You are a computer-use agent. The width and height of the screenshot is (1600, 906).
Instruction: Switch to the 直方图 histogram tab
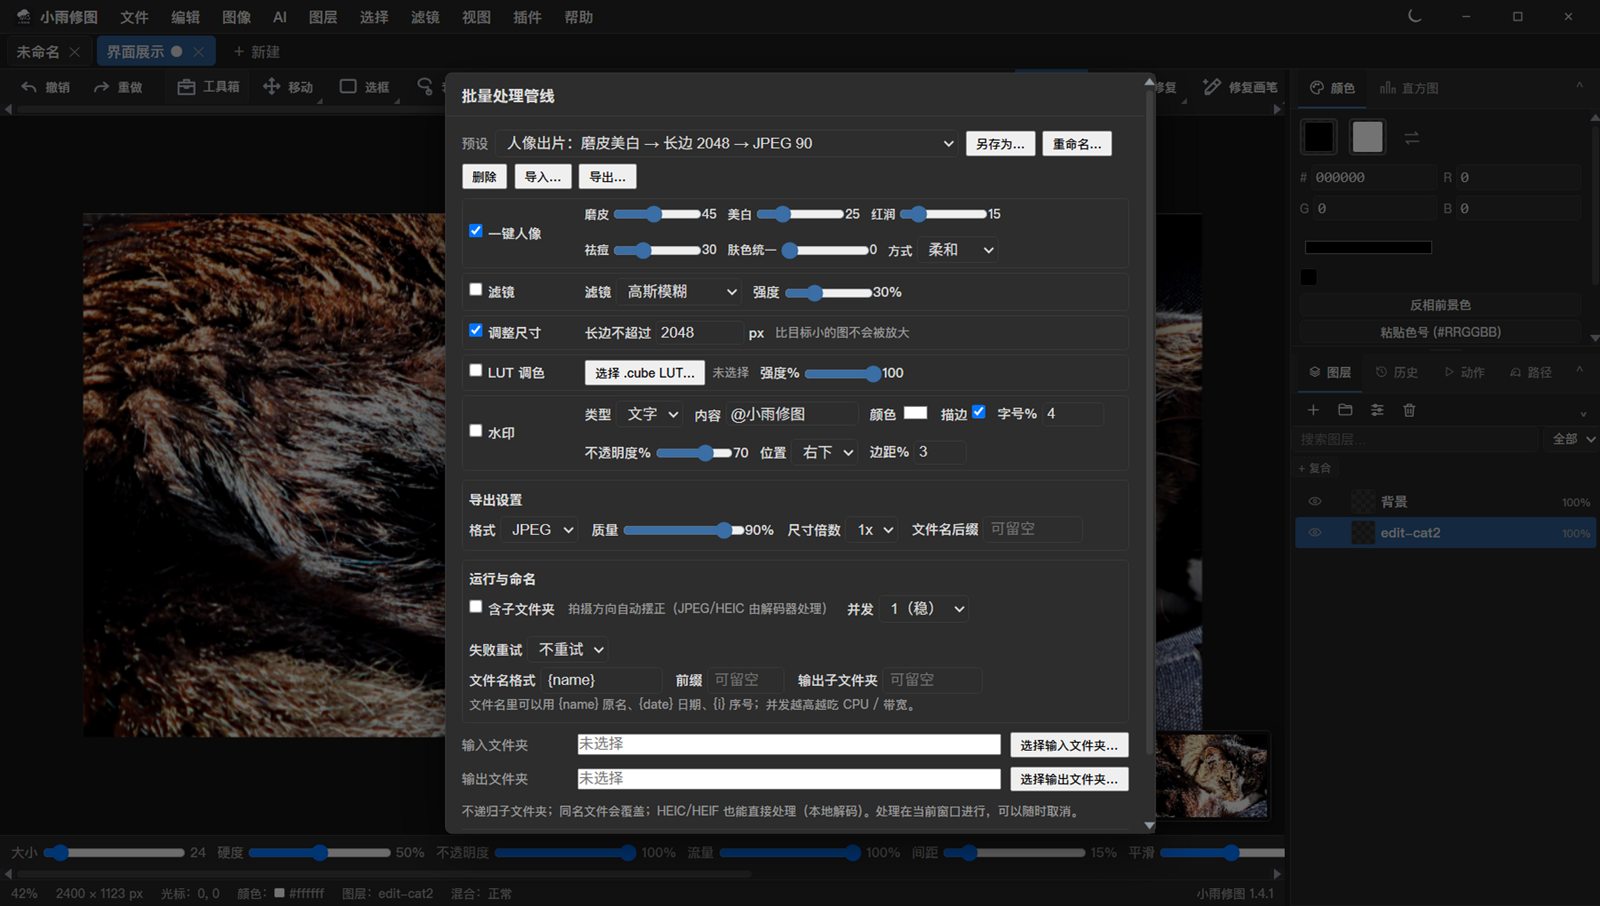coord(1409,88)
